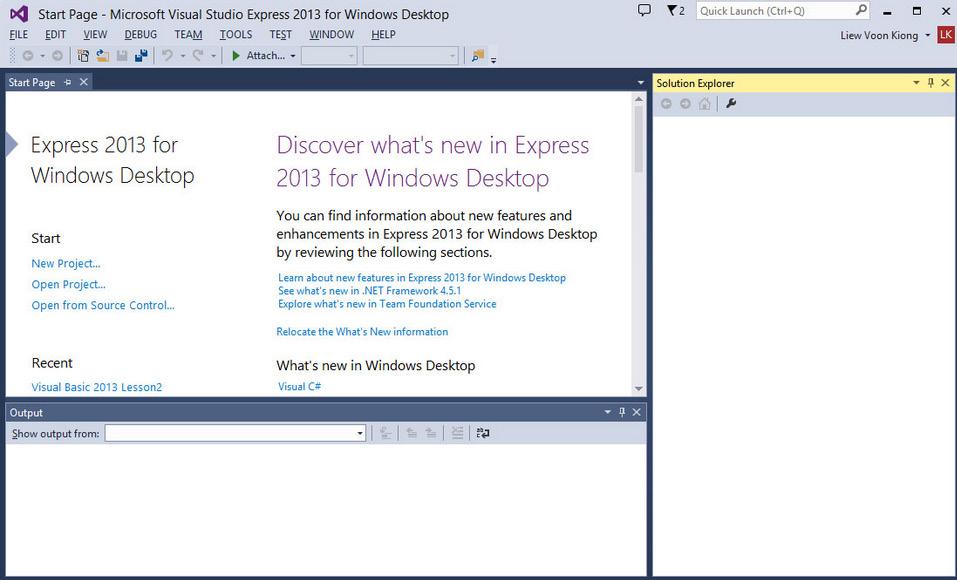Open the feedback speech bubble icon

coord(644,10)
